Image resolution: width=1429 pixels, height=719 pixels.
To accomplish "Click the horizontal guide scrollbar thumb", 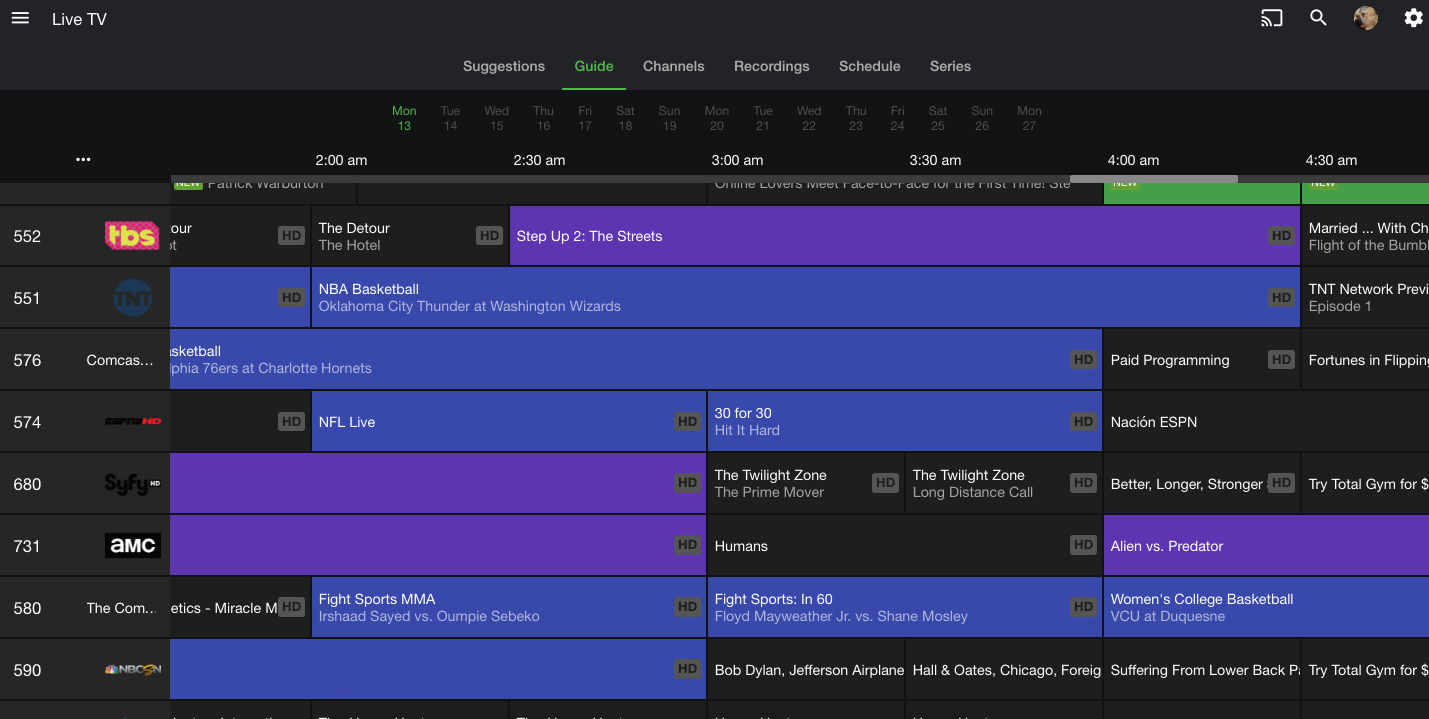I will [1154, 179].
